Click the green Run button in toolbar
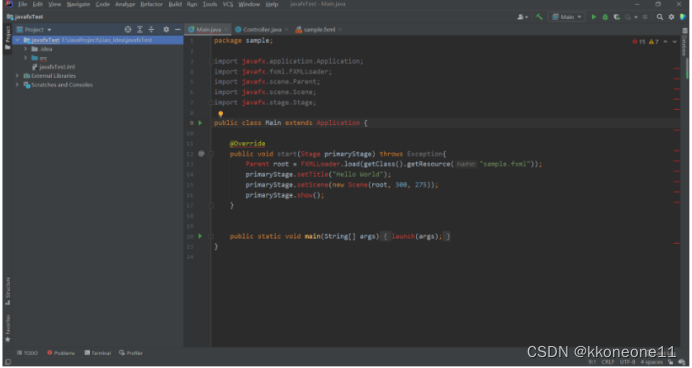 tap(594, 17)
